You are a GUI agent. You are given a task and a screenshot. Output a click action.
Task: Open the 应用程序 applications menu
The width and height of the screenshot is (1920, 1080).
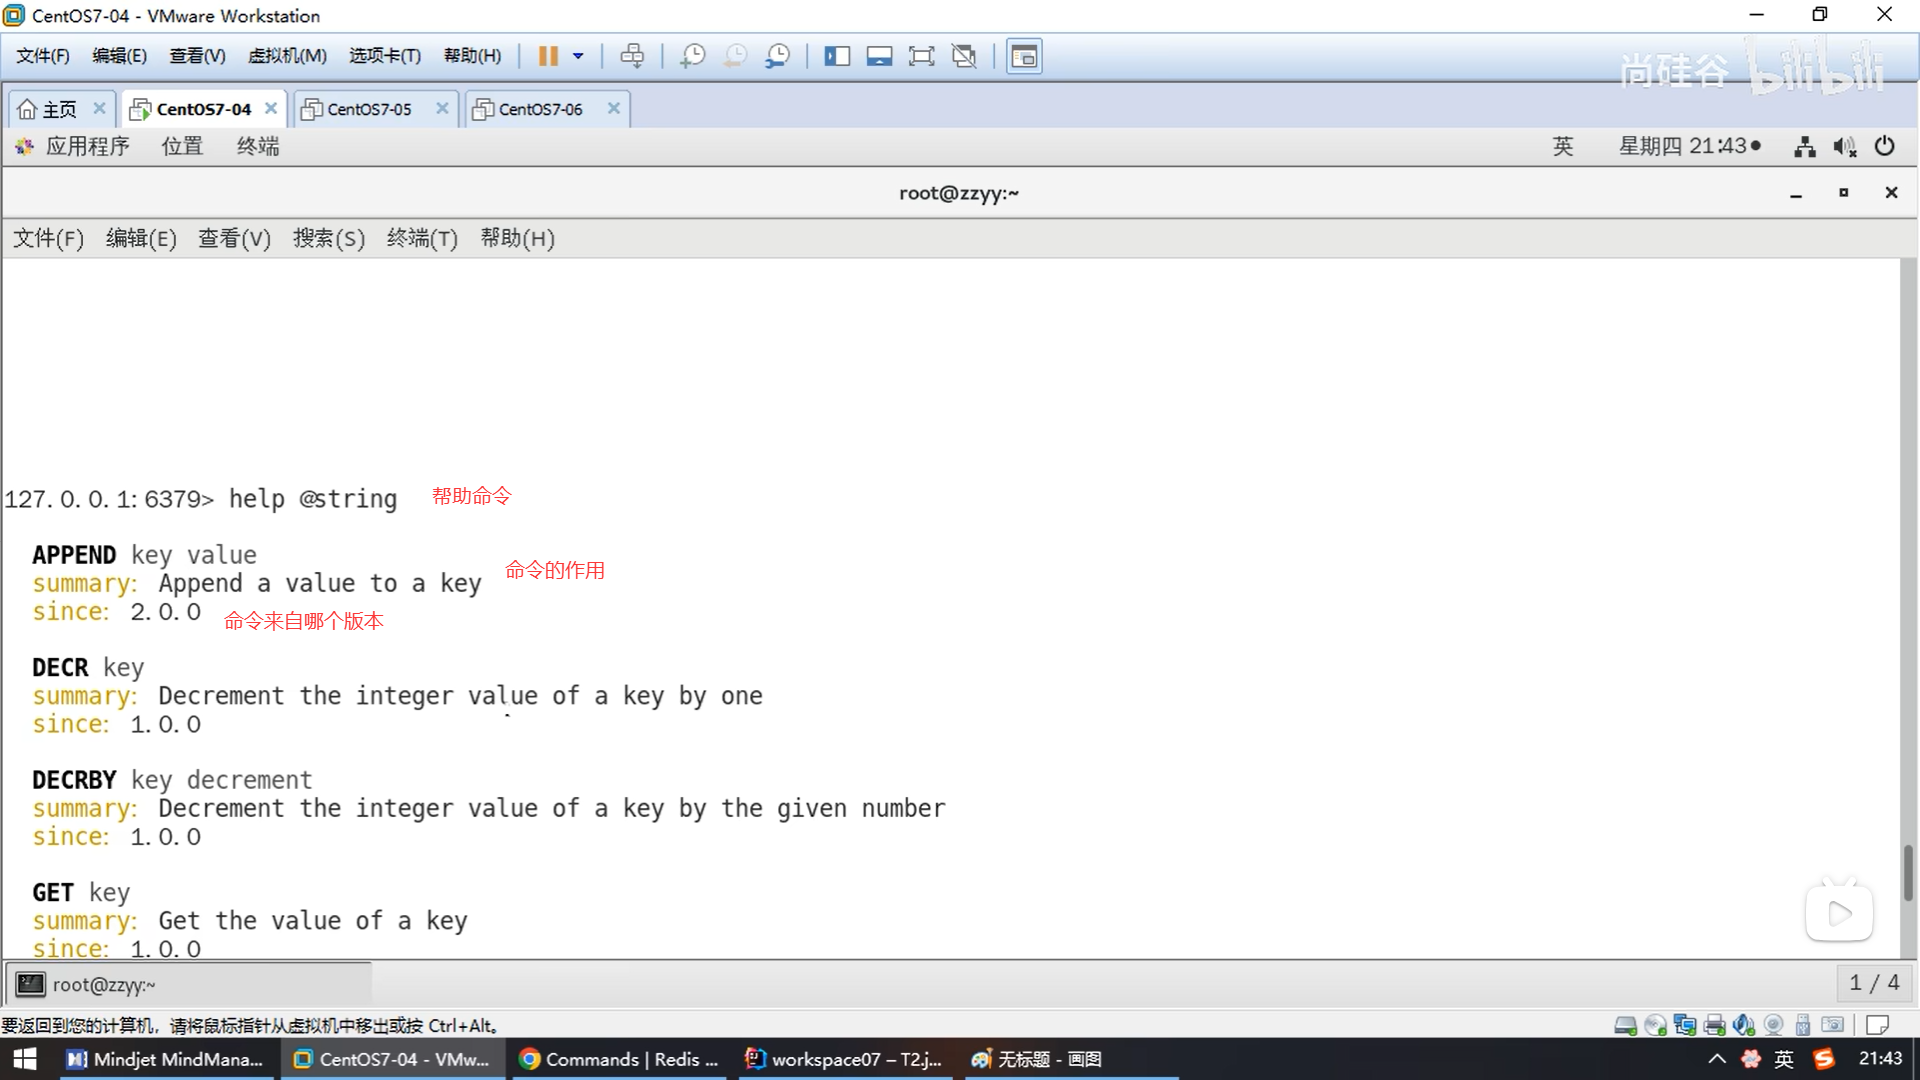(86, 146)
